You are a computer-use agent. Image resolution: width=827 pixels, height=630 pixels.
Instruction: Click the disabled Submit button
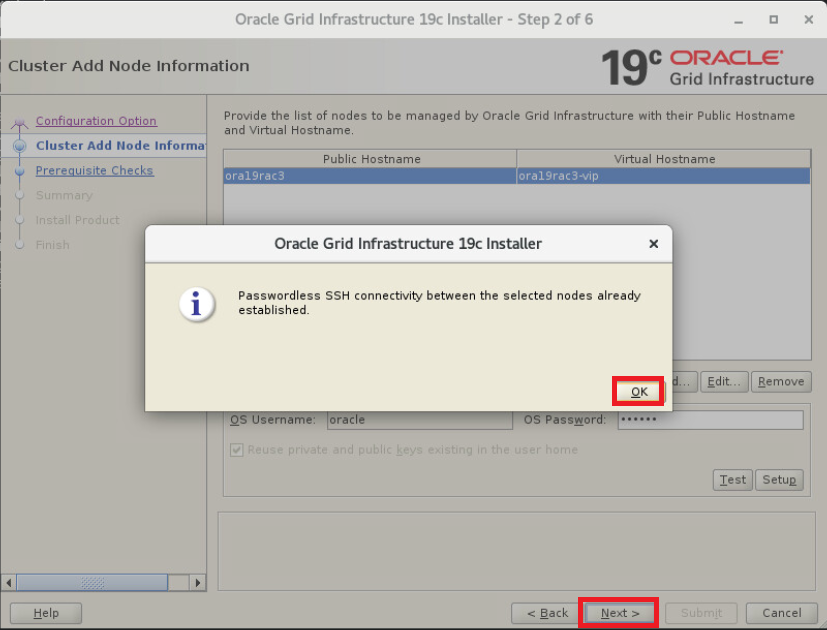(x=701, y=613)
